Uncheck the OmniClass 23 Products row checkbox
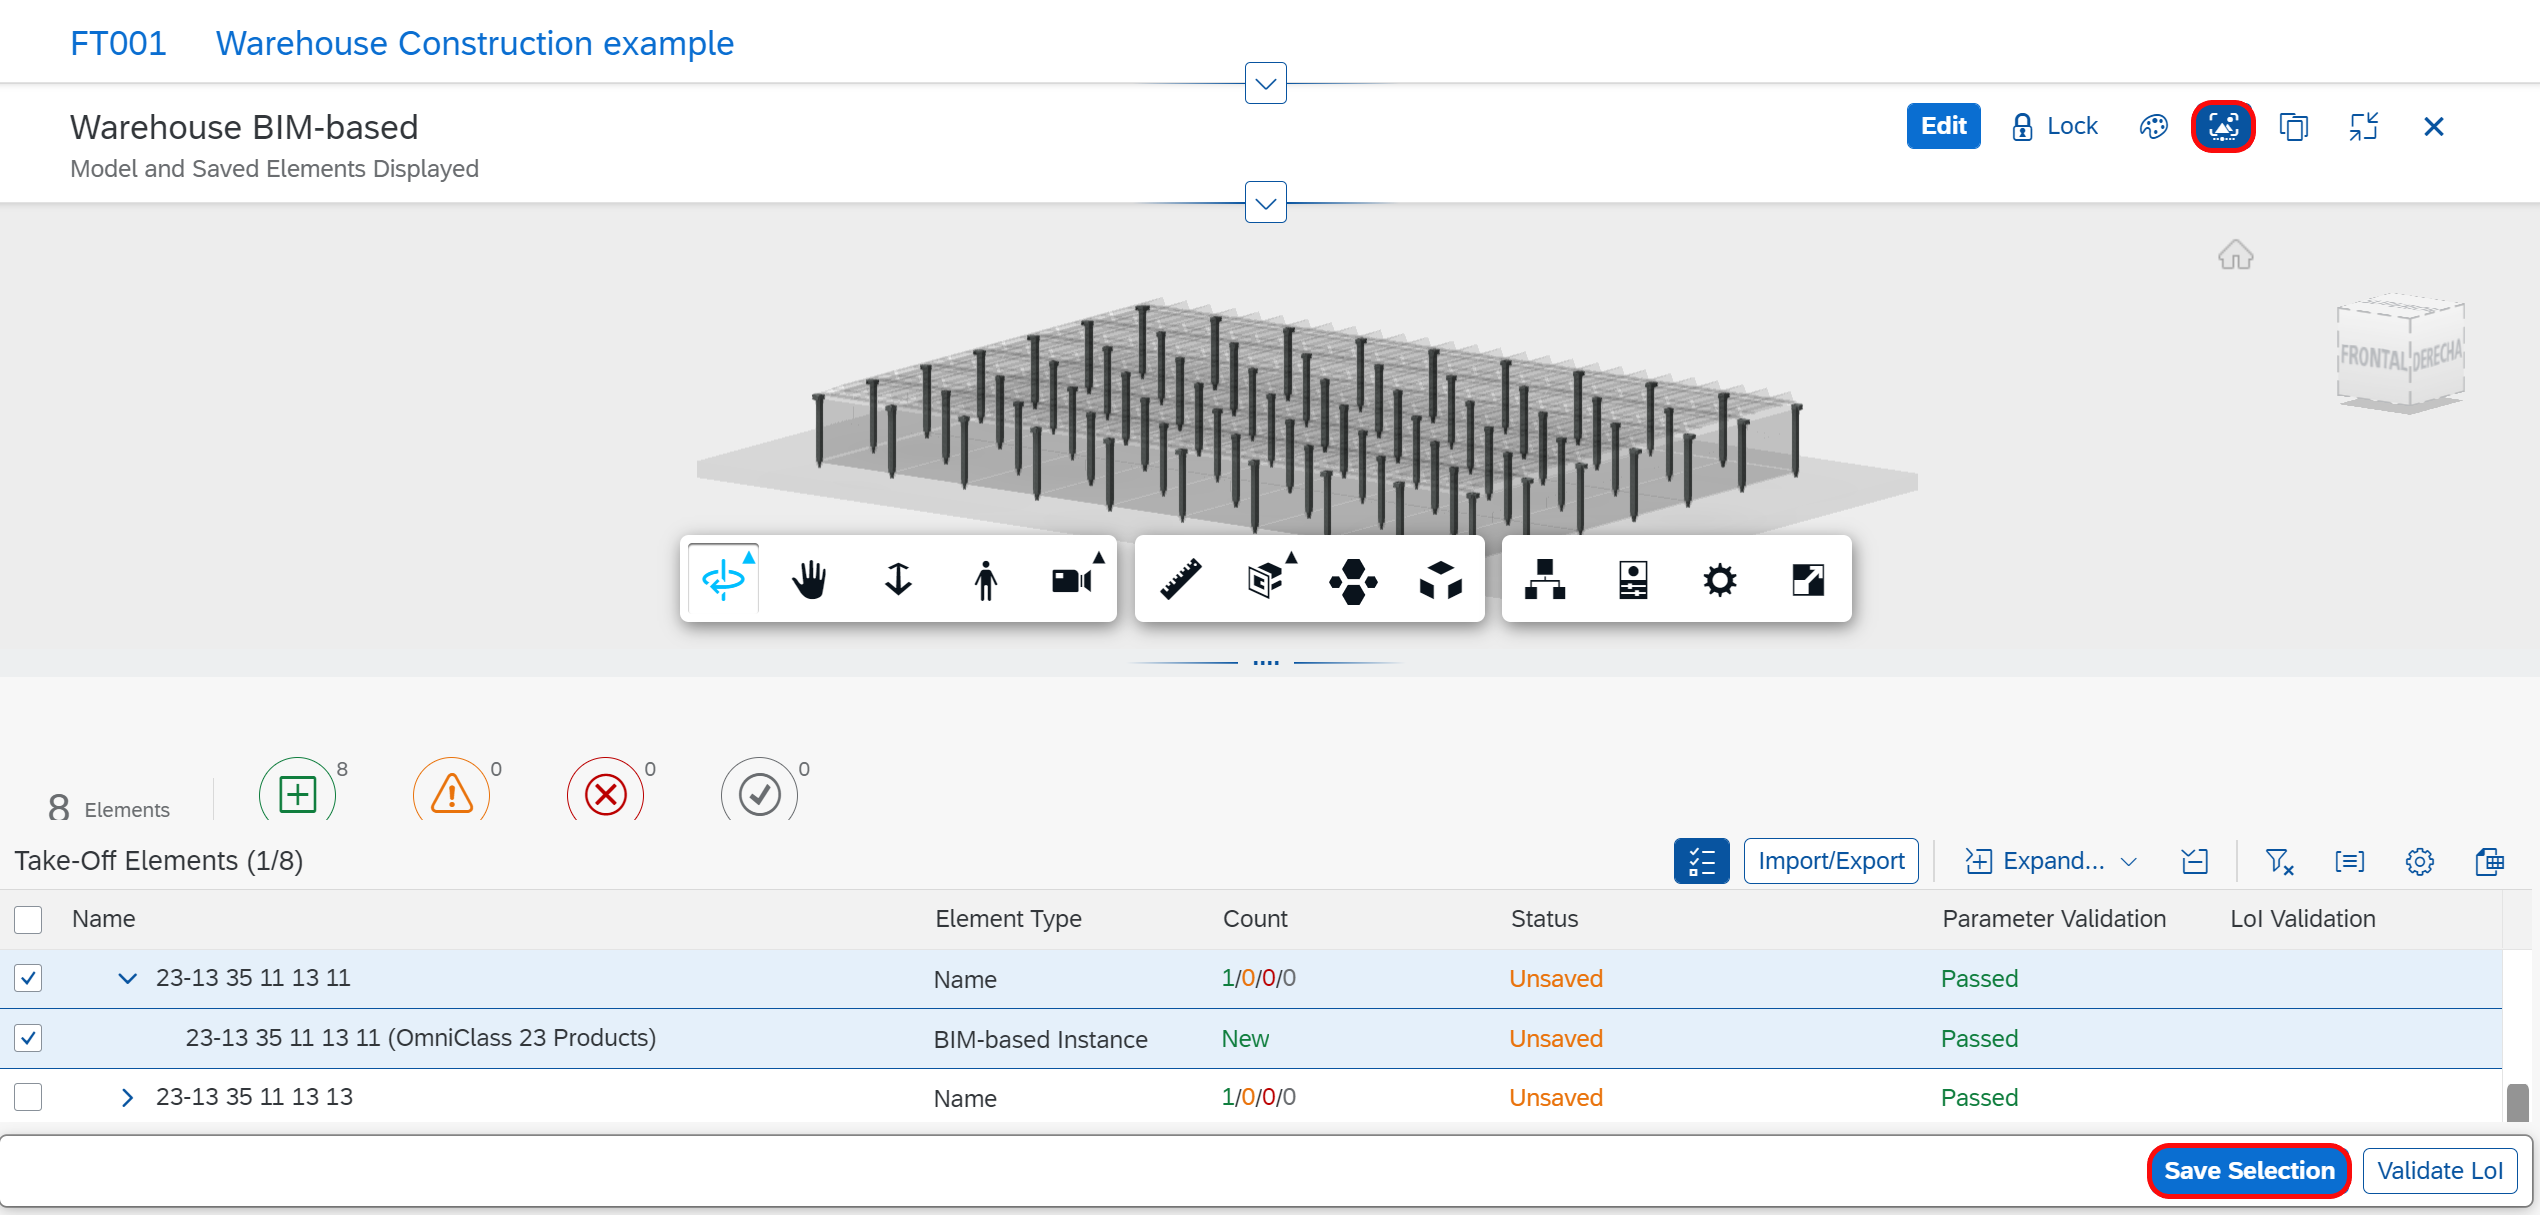This screenshot has height=1215, width=2540. [x=28, y=1038]
